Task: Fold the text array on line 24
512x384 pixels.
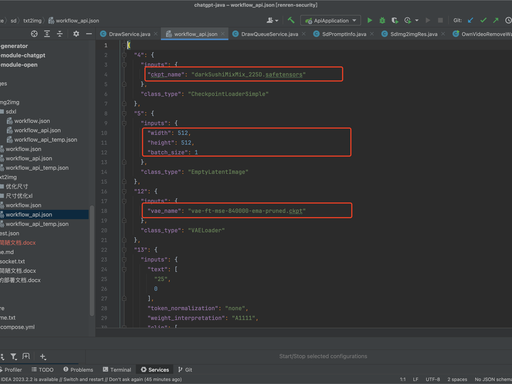Action: [124, 269]
